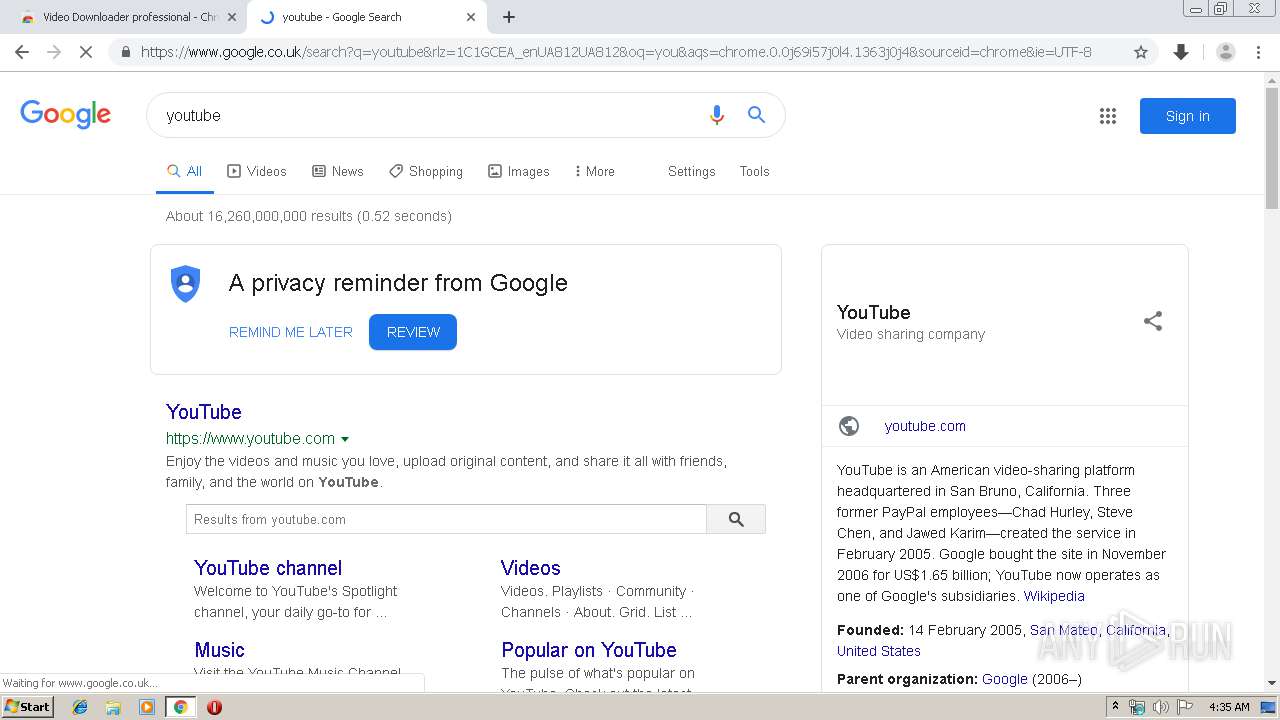
Task: Open the Video Downloader extension icon
Action: click(x=1181, y=52)
